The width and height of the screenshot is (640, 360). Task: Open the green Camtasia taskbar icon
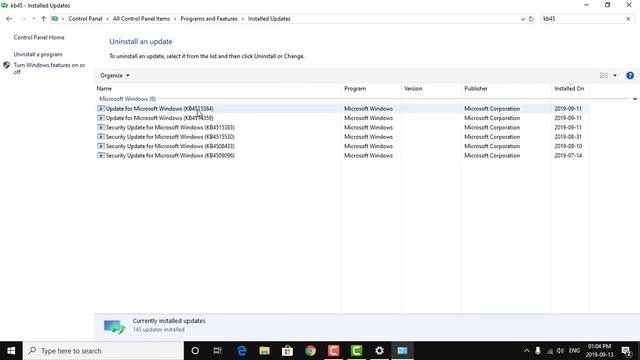[x=356, y=351]
